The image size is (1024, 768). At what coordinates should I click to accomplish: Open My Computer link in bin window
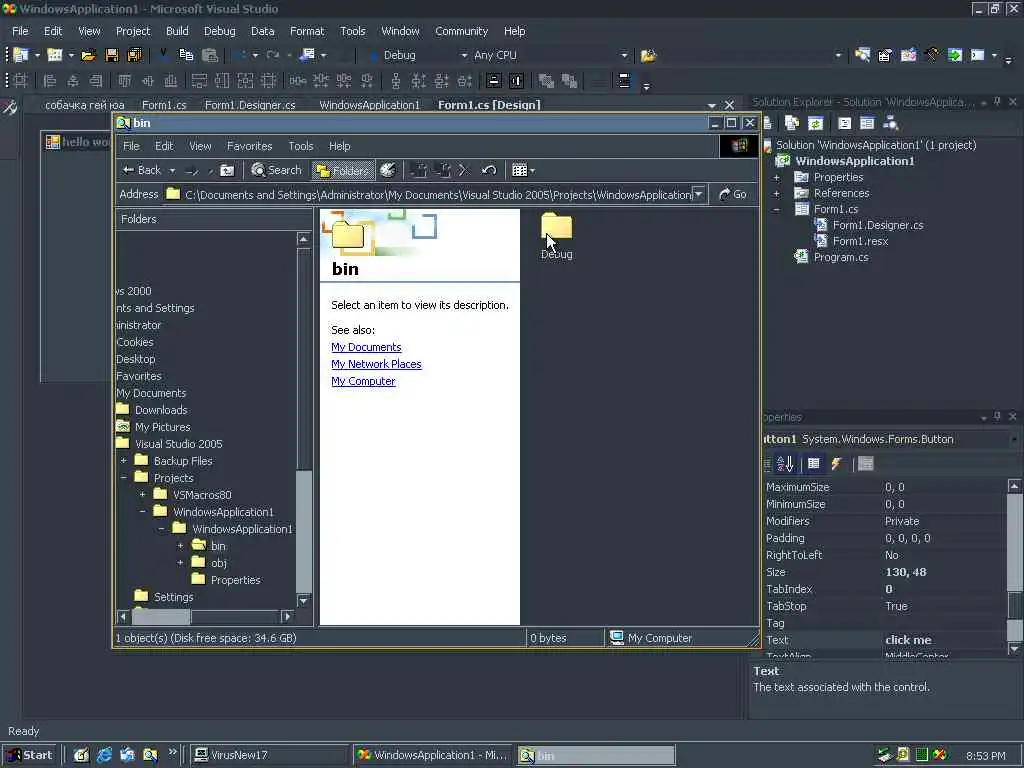(x=363, y=381)
